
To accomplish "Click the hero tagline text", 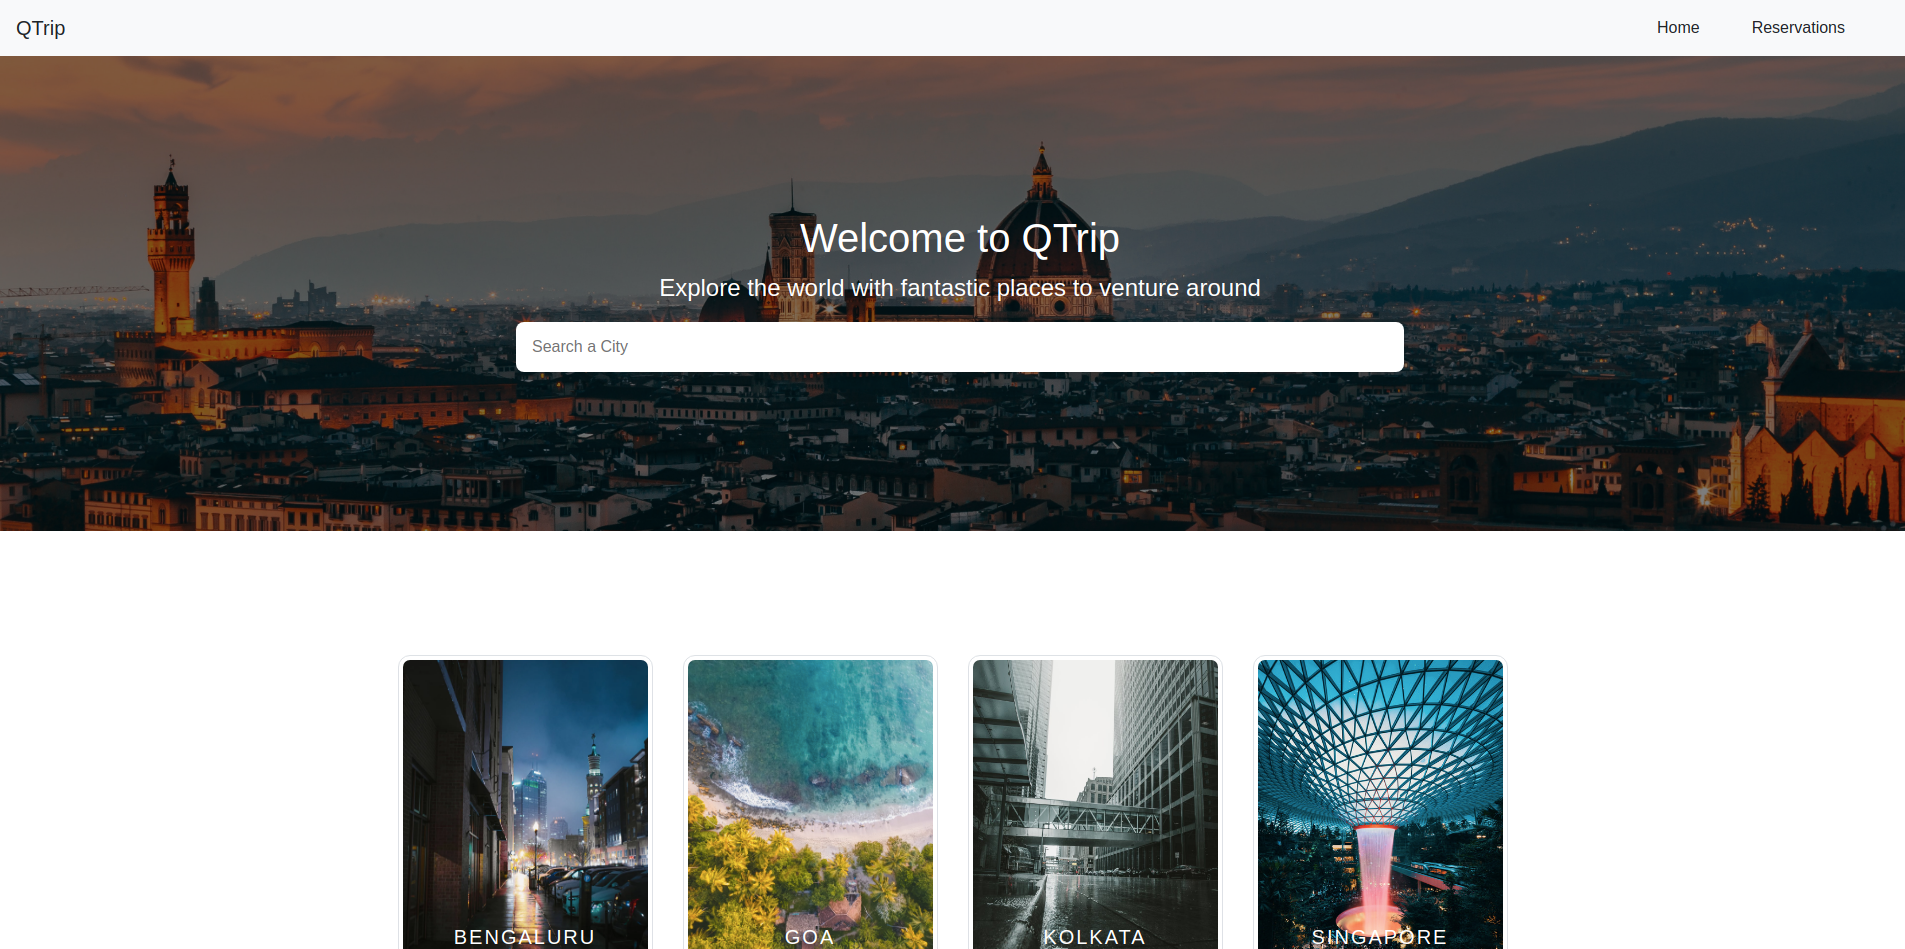I will 959,288.
